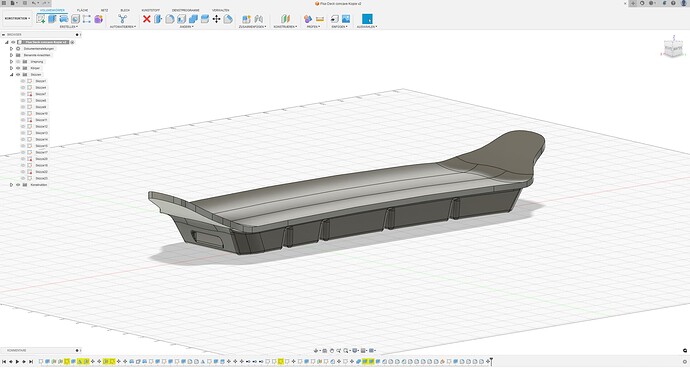Image resolution: width=690 pixels, height=368 pixels.
Task: Collapse the Skizzen folder
Action: [x=11, y=75]
